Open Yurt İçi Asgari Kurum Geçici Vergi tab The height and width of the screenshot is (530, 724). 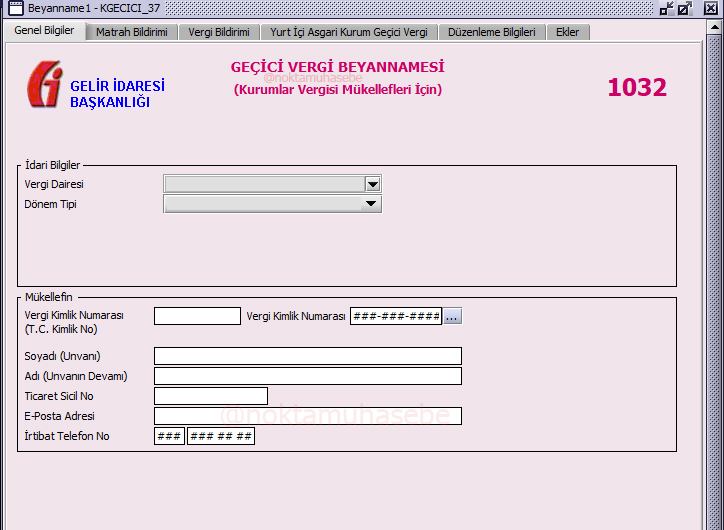[349, 32]
